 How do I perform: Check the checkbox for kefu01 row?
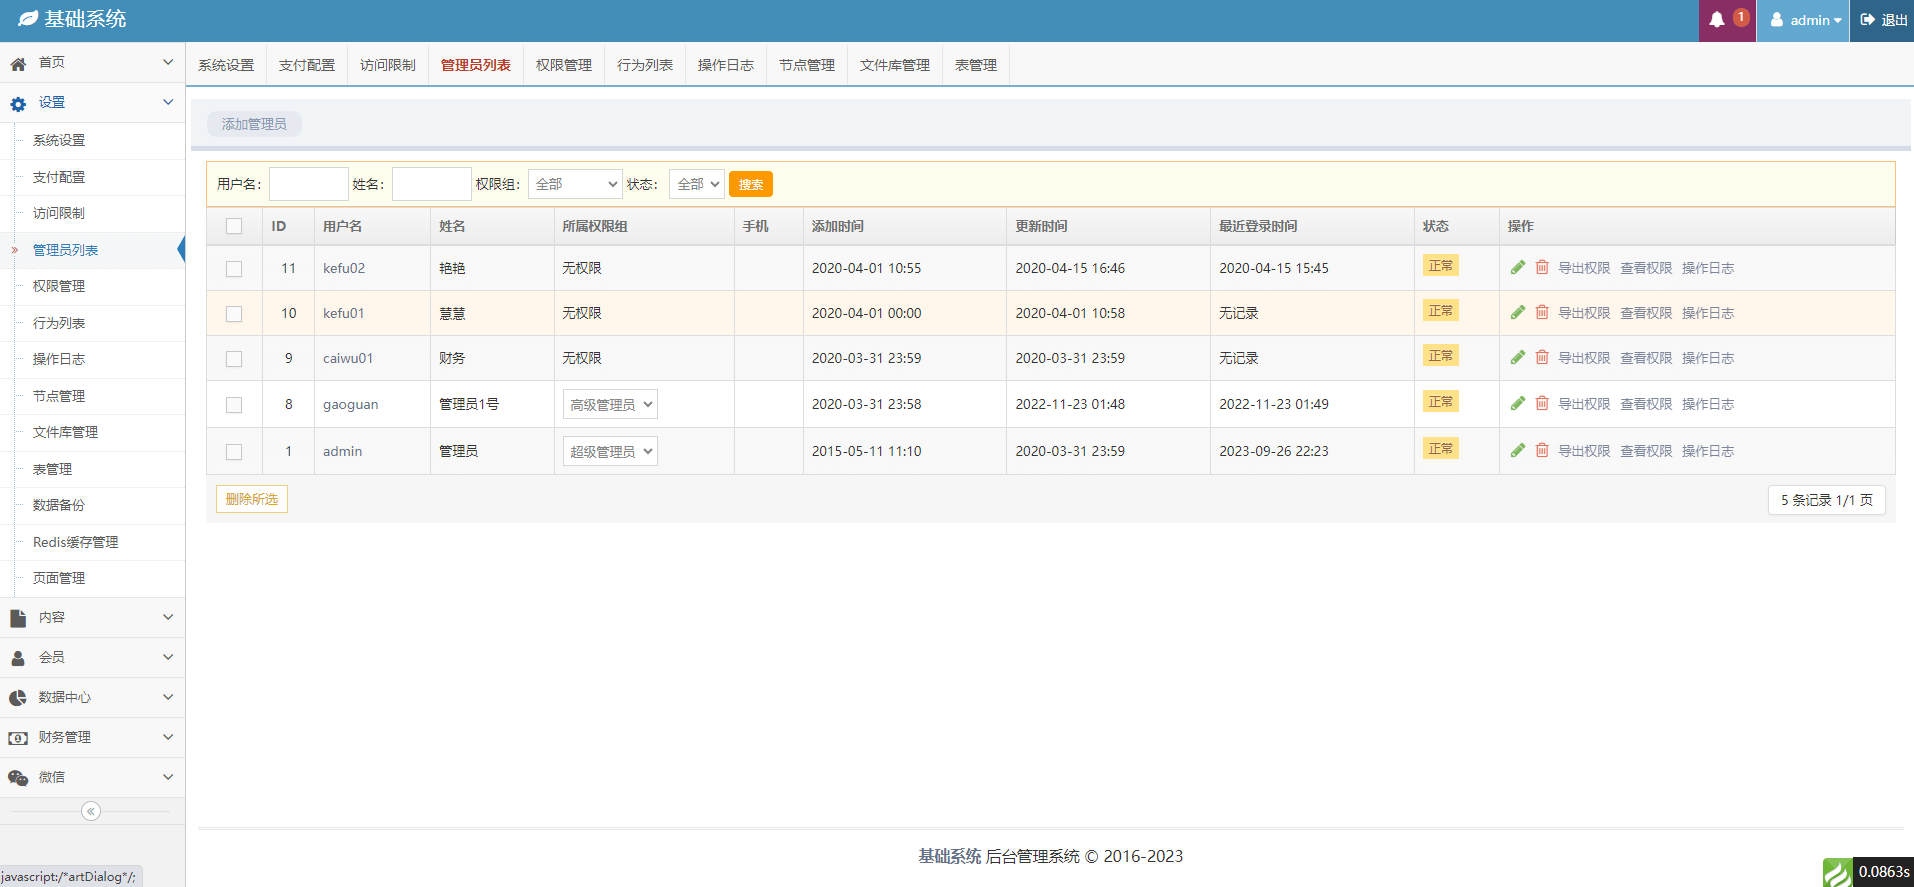tap(234, 314)
